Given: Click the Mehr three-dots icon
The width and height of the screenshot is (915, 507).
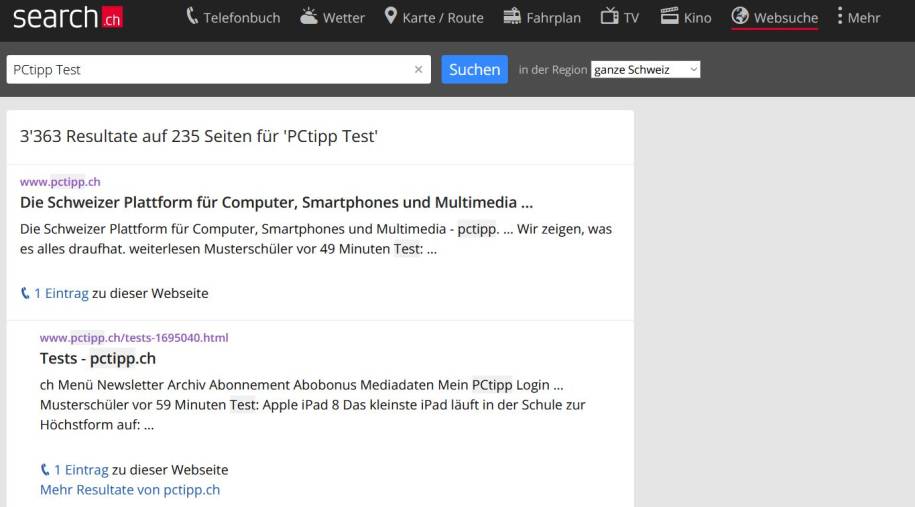Looking at the screenshot, I should (840, 16).
